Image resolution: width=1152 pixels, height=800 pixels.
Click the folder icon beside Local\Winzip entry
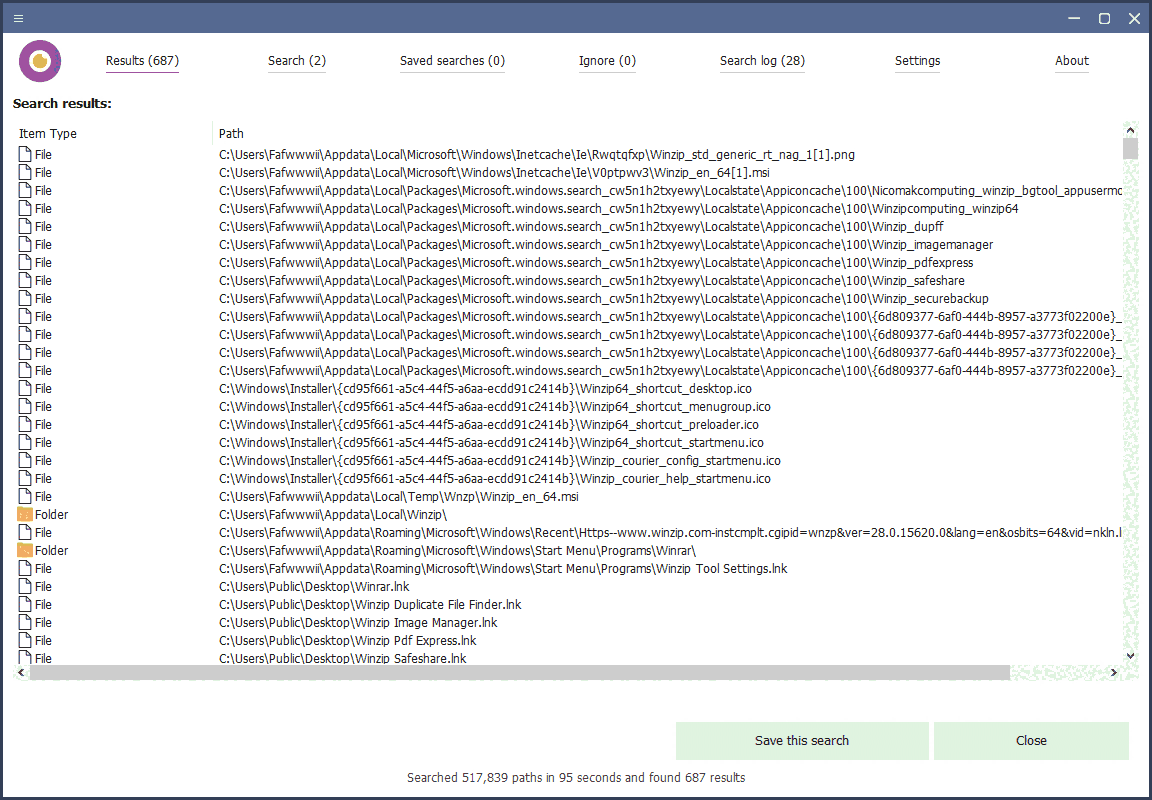(23, 514)
